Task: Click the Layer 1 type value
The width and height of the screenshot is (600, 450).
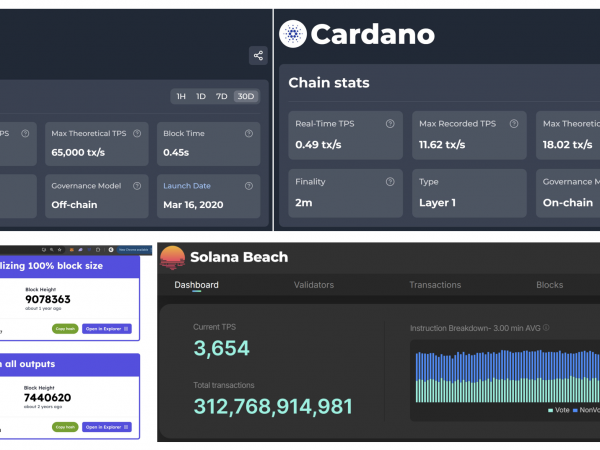Action: [437, 203]
